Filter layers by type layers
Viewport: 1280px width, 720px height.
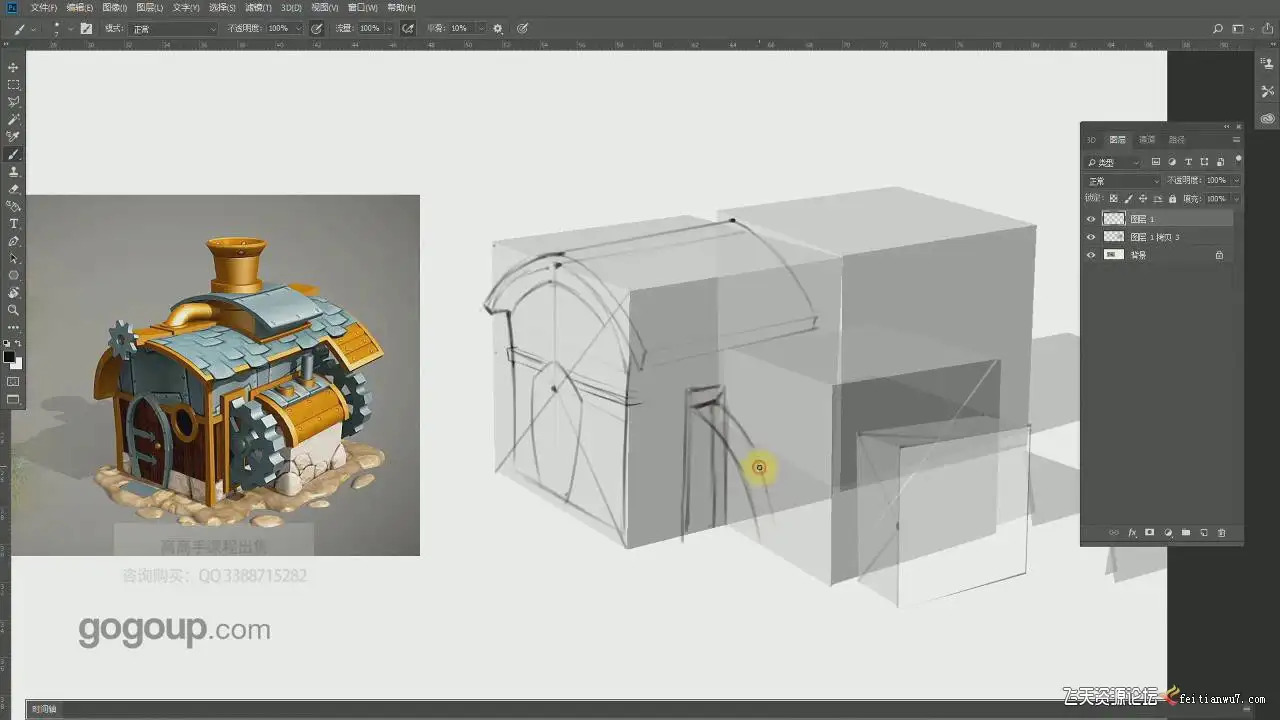click(x=1188, y=162)
